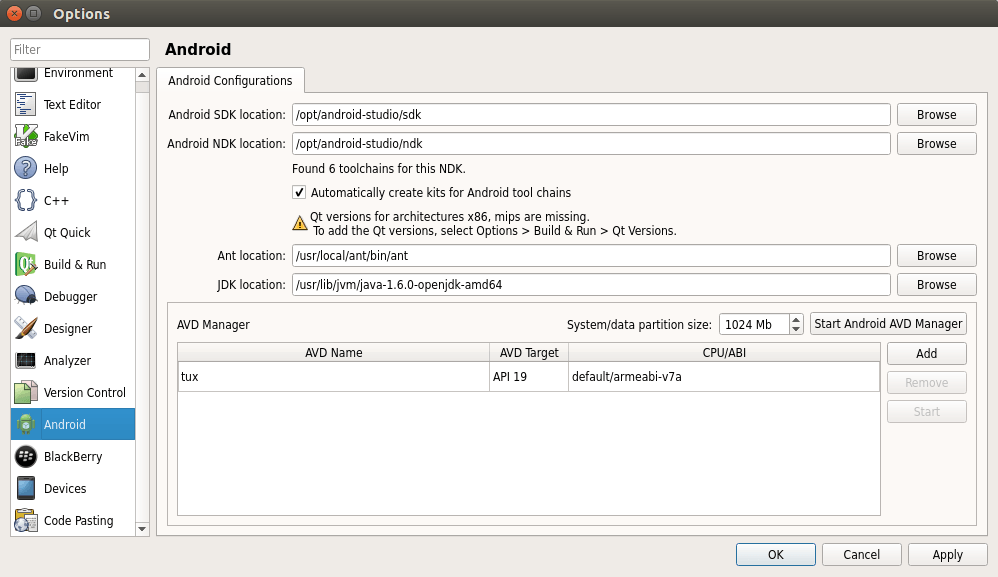Open the BlackBerry category icon
Viewport: 998px width, 577px height.
tap(26, 456)
